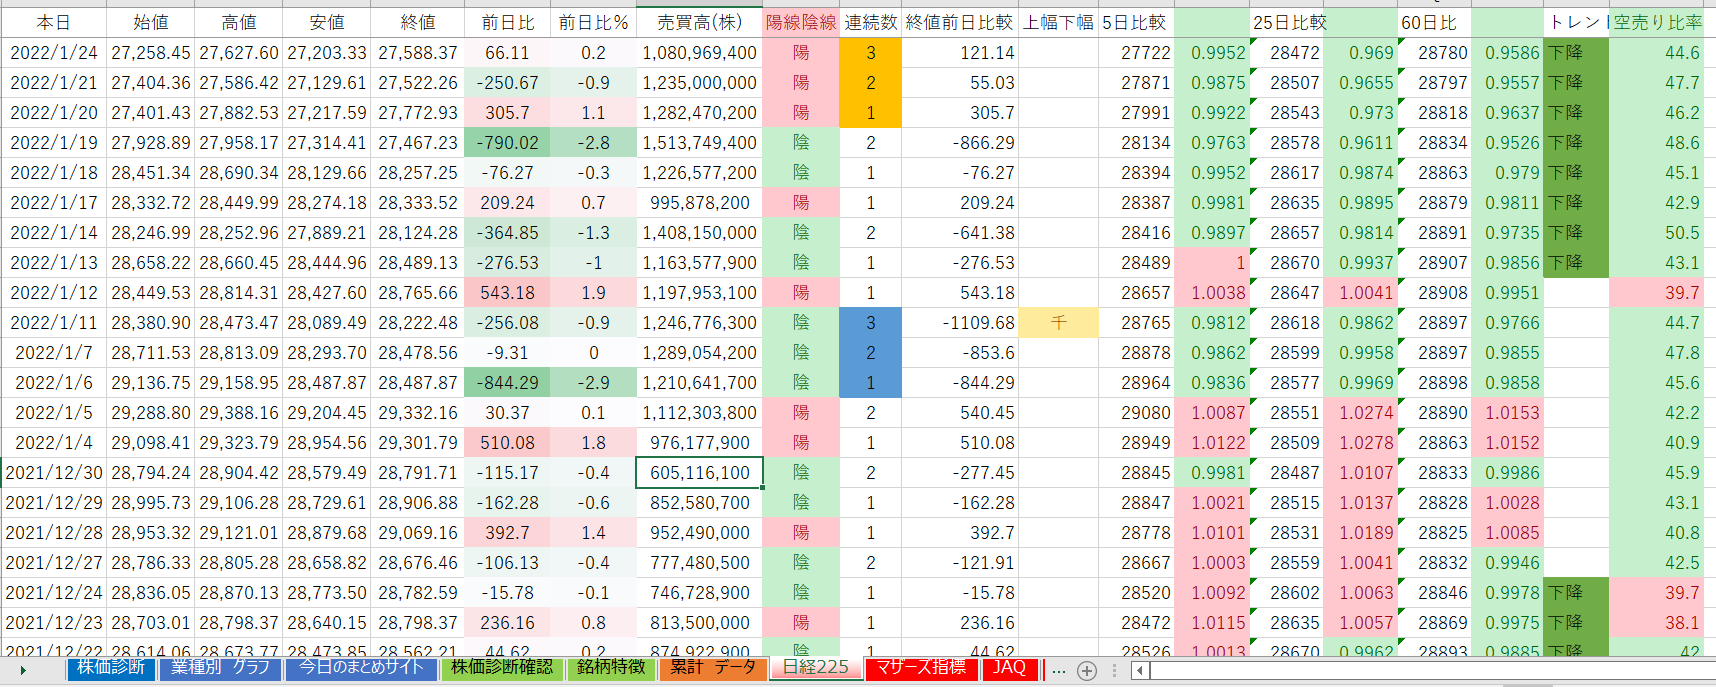The width and height of the screenshot is (1716, 687).
Task: Click the 空売り比率 header cell
Action: tap(1656, 22)
